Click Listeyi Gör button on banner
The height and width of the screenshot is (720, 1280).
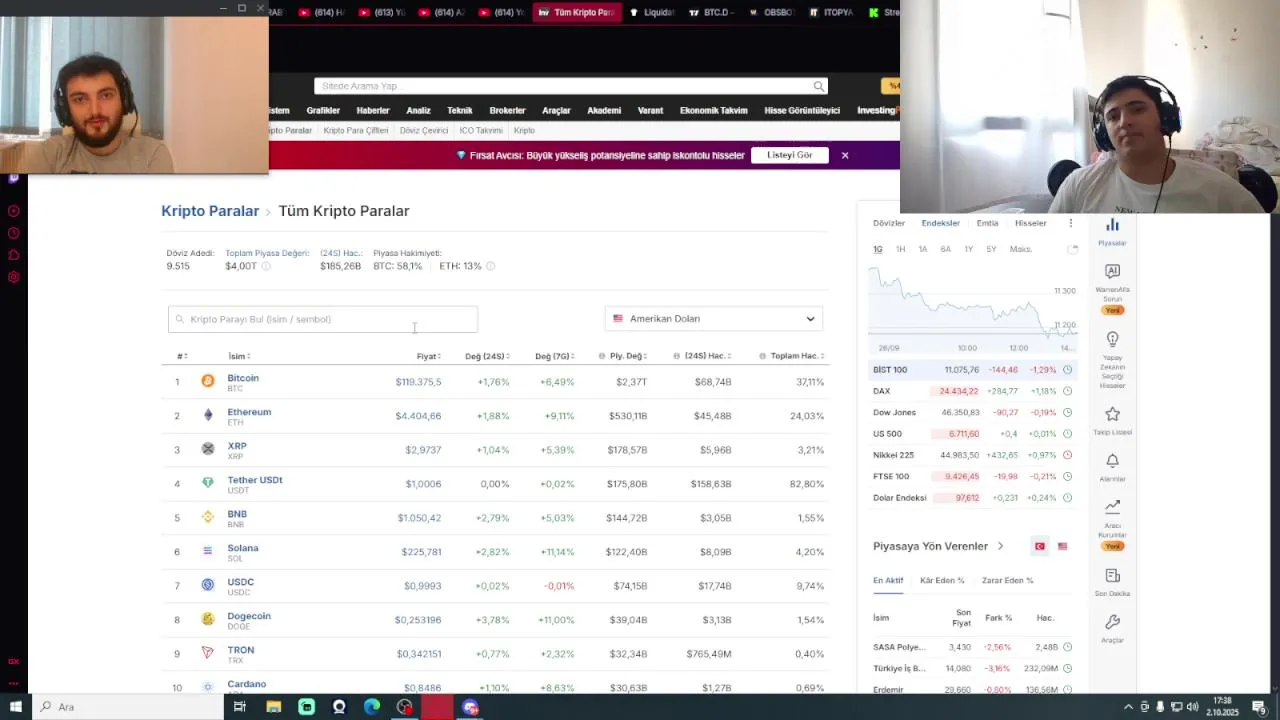pos(790,155)
